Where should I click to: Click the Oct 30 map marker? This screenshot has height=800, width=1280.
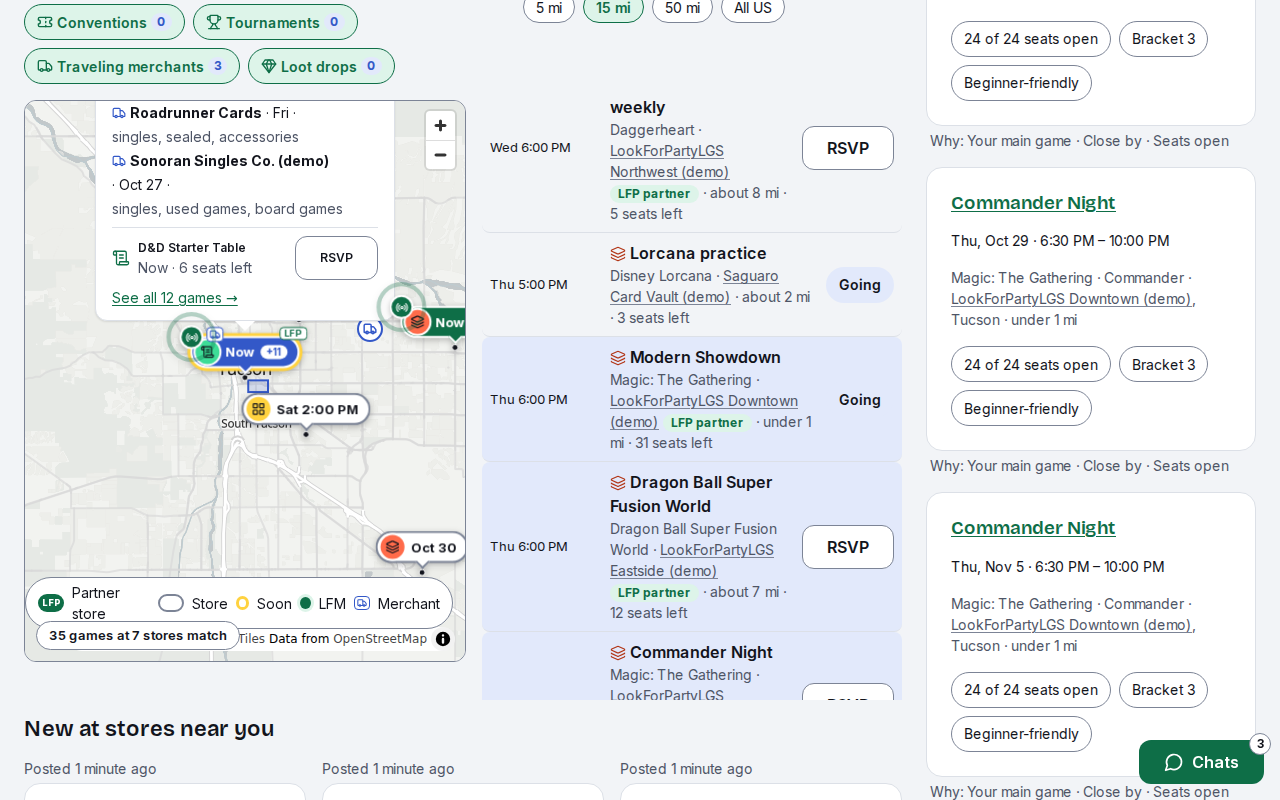(422, 548)
